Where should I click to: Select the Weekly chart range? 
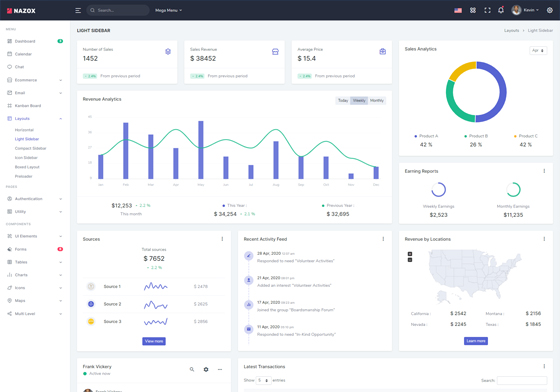point(359,101)
